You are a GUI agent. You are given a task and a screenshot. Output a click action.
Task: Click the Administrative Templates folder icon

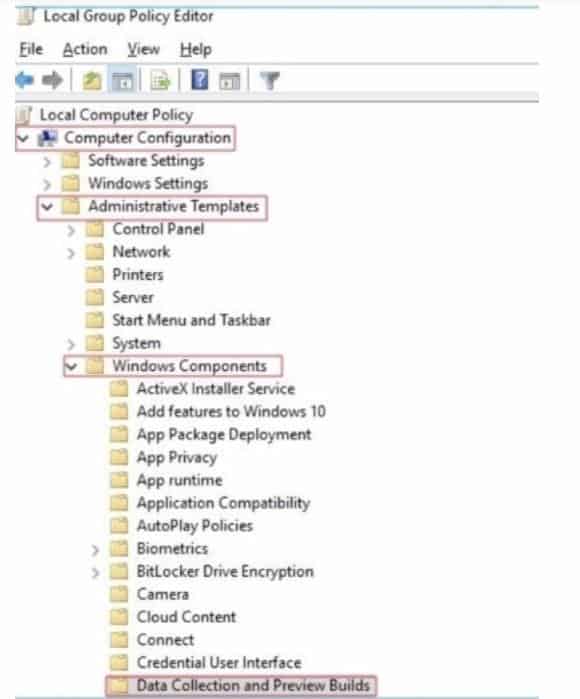(70, 206)
